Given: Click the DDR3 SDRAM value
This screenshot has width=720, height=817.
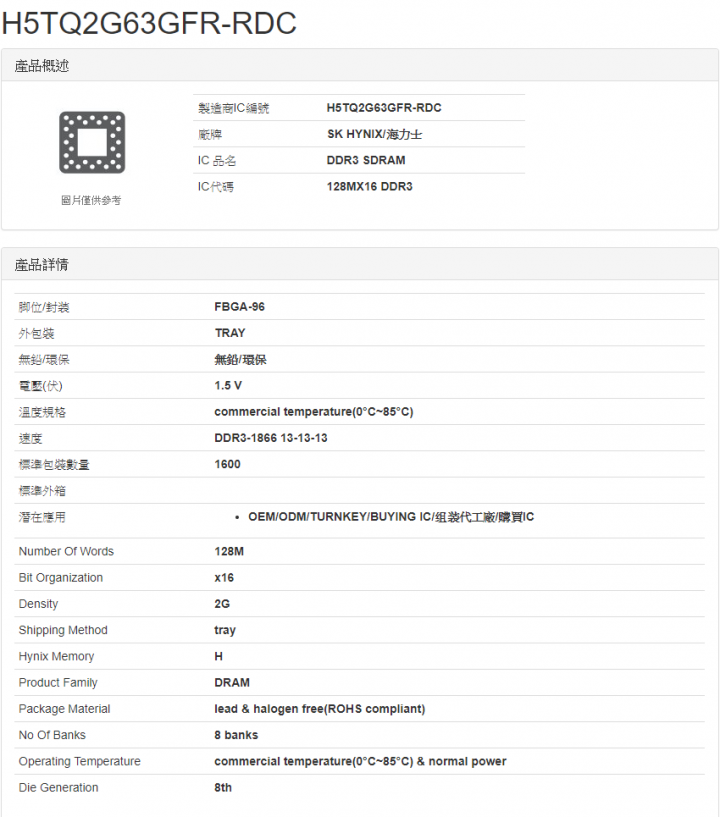Looking at the screenshot, I should coord(366,160).
